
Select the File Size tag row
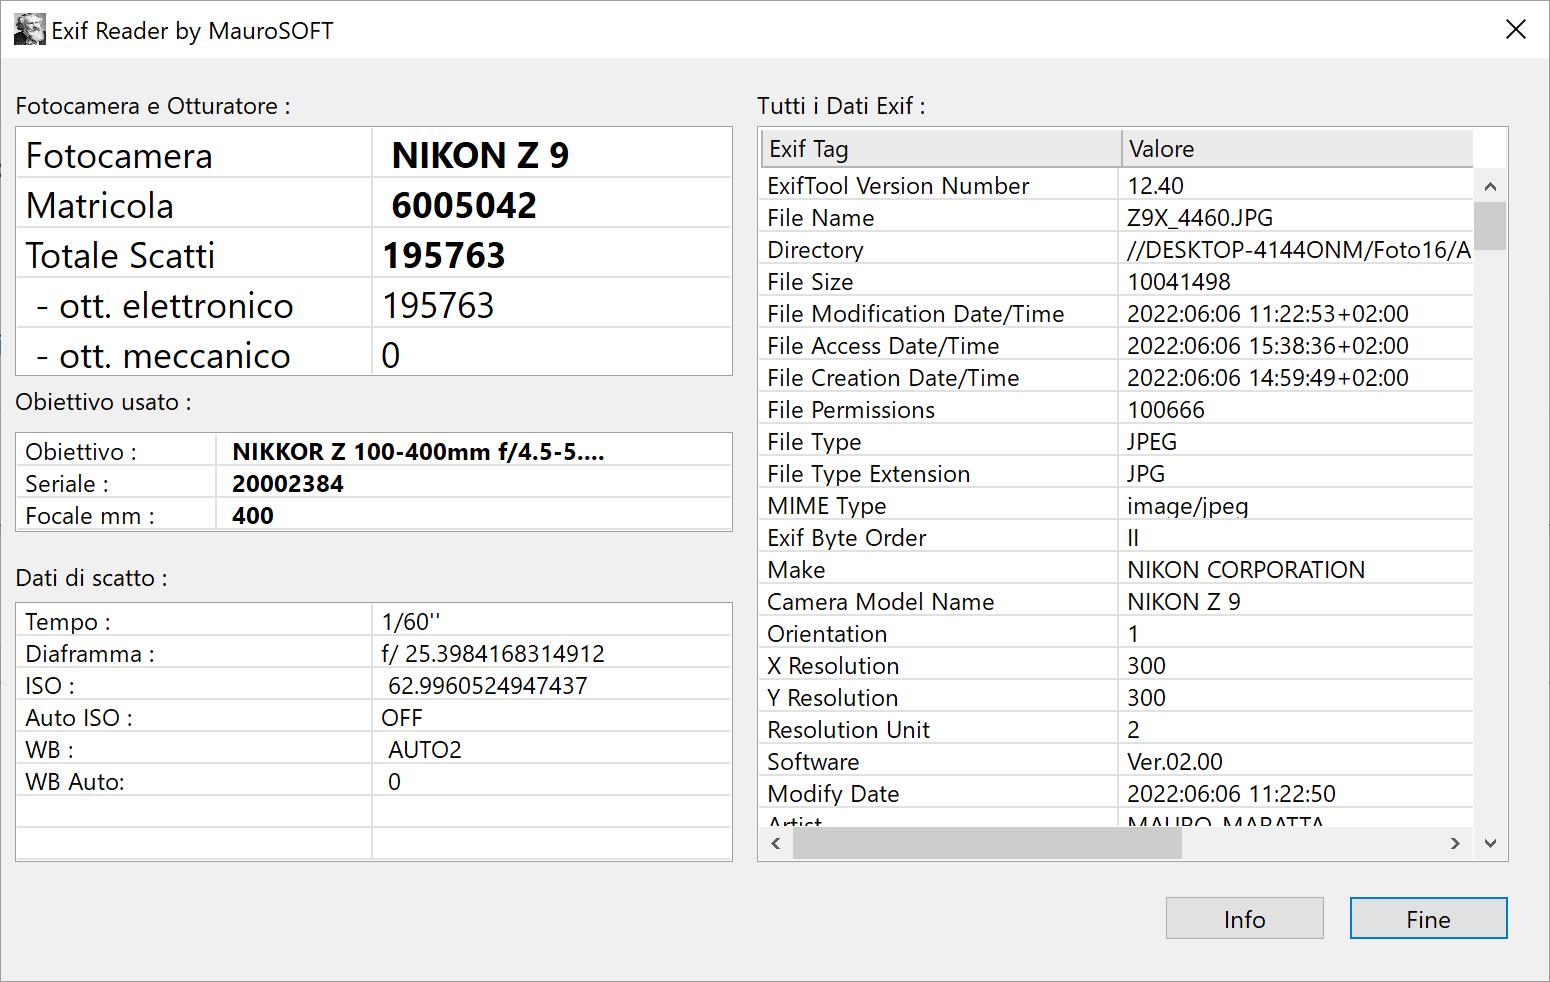pyautogui.click(x=1117, y=282)
